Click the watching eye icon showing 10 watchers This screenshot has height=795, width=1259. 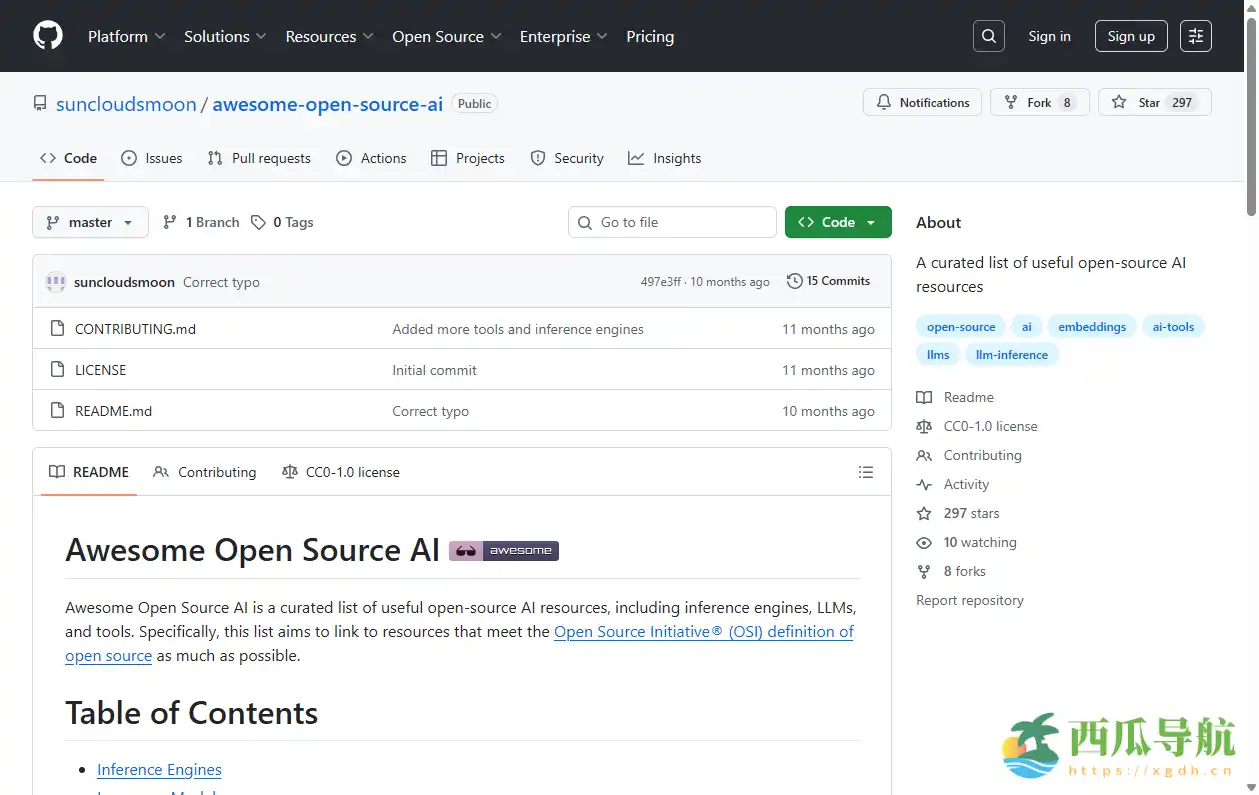[923, 542]
